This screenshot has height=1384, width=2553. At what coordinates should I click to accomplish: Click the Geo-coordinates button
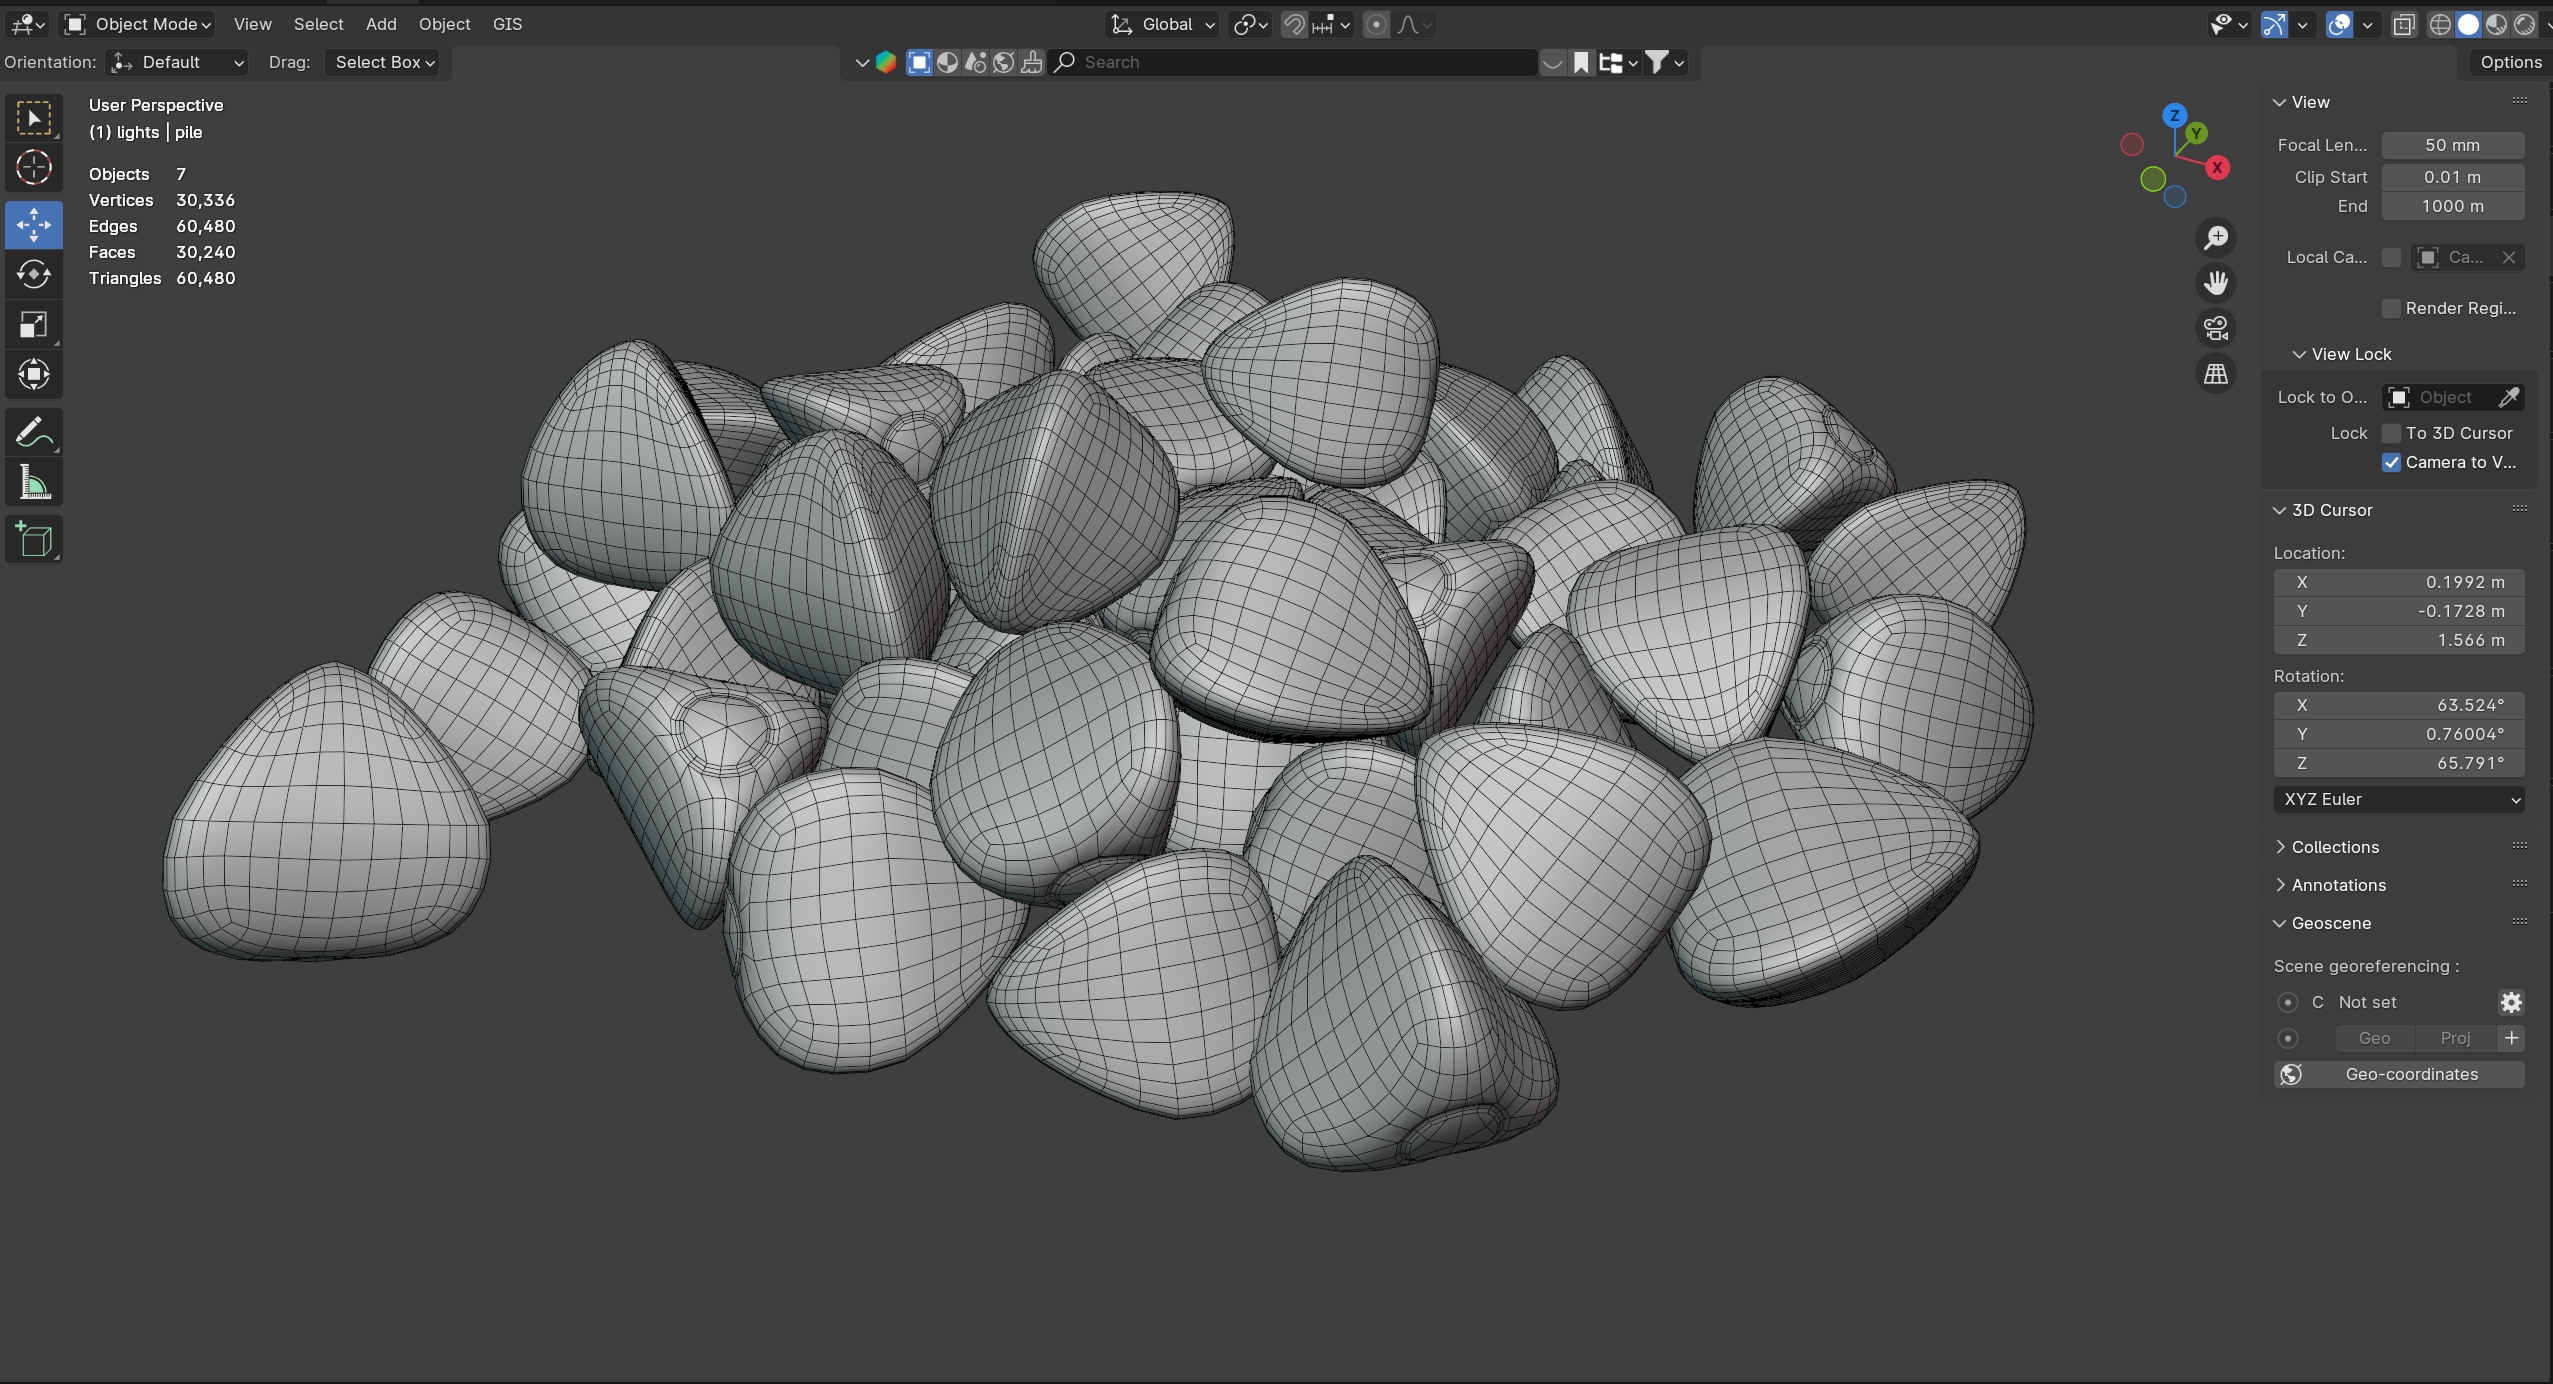tap(2398, 1074)
